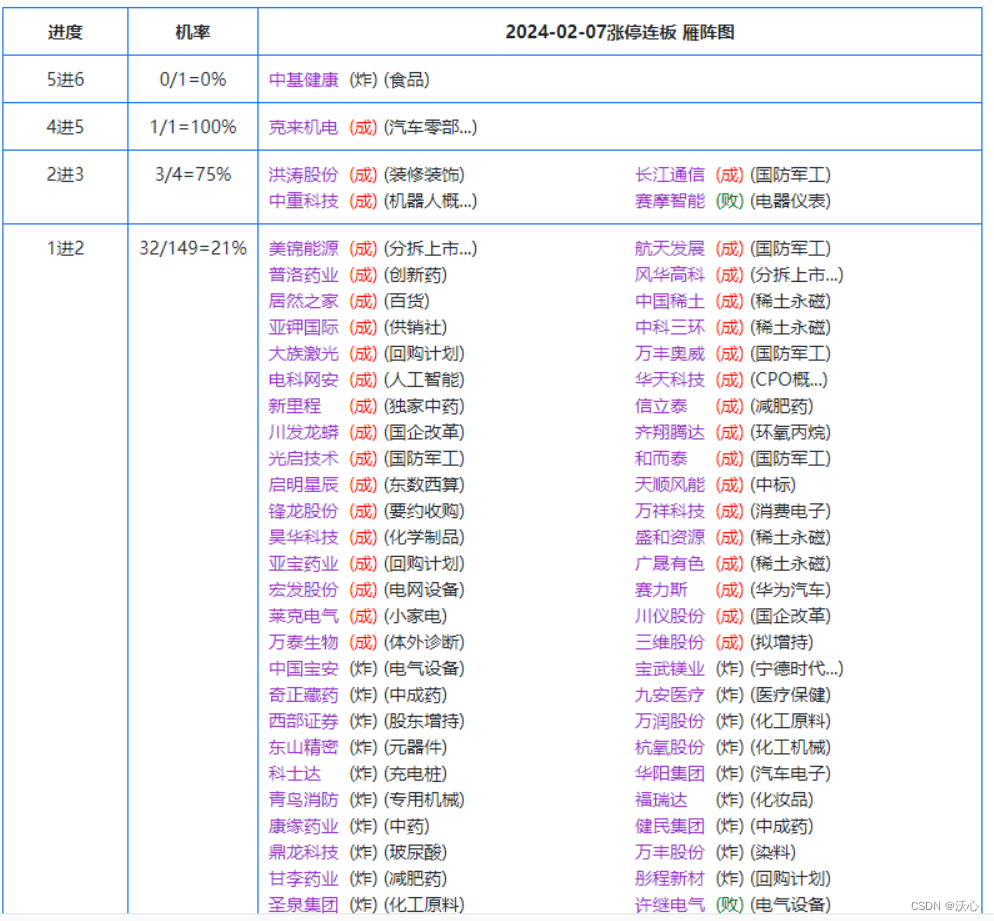Click the 2024-02-07涨停连板 雁阵图 header

coord(620,32)
